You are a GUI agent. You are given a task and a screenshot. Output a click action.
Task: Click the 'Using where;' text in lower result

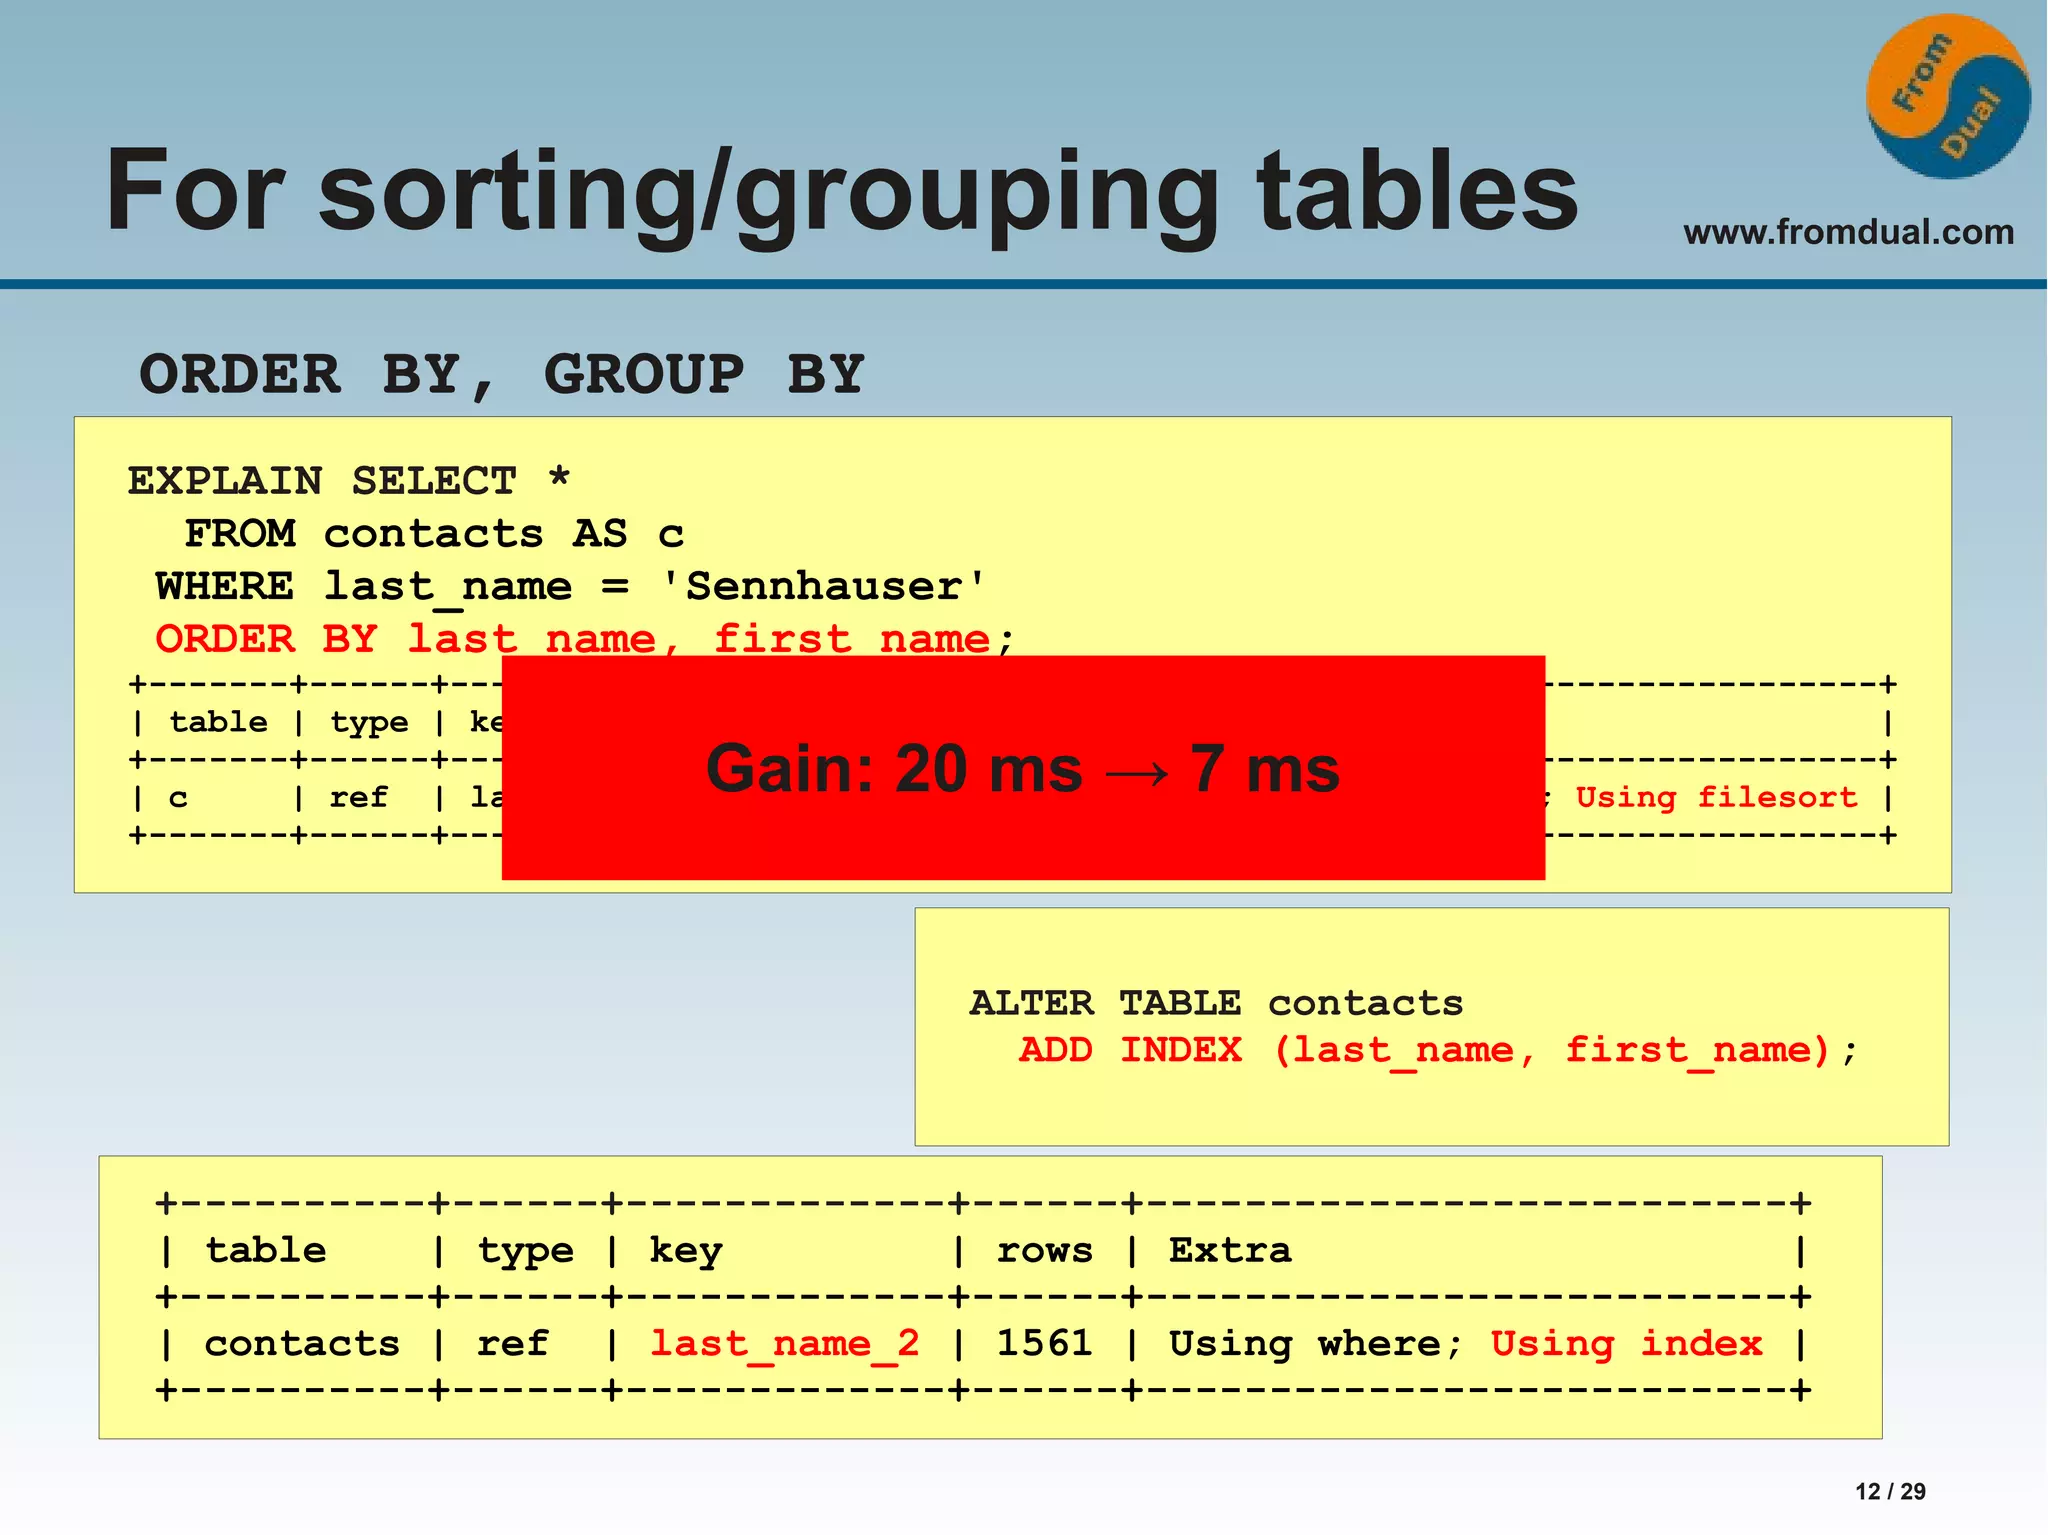tap(1316, 1345)
